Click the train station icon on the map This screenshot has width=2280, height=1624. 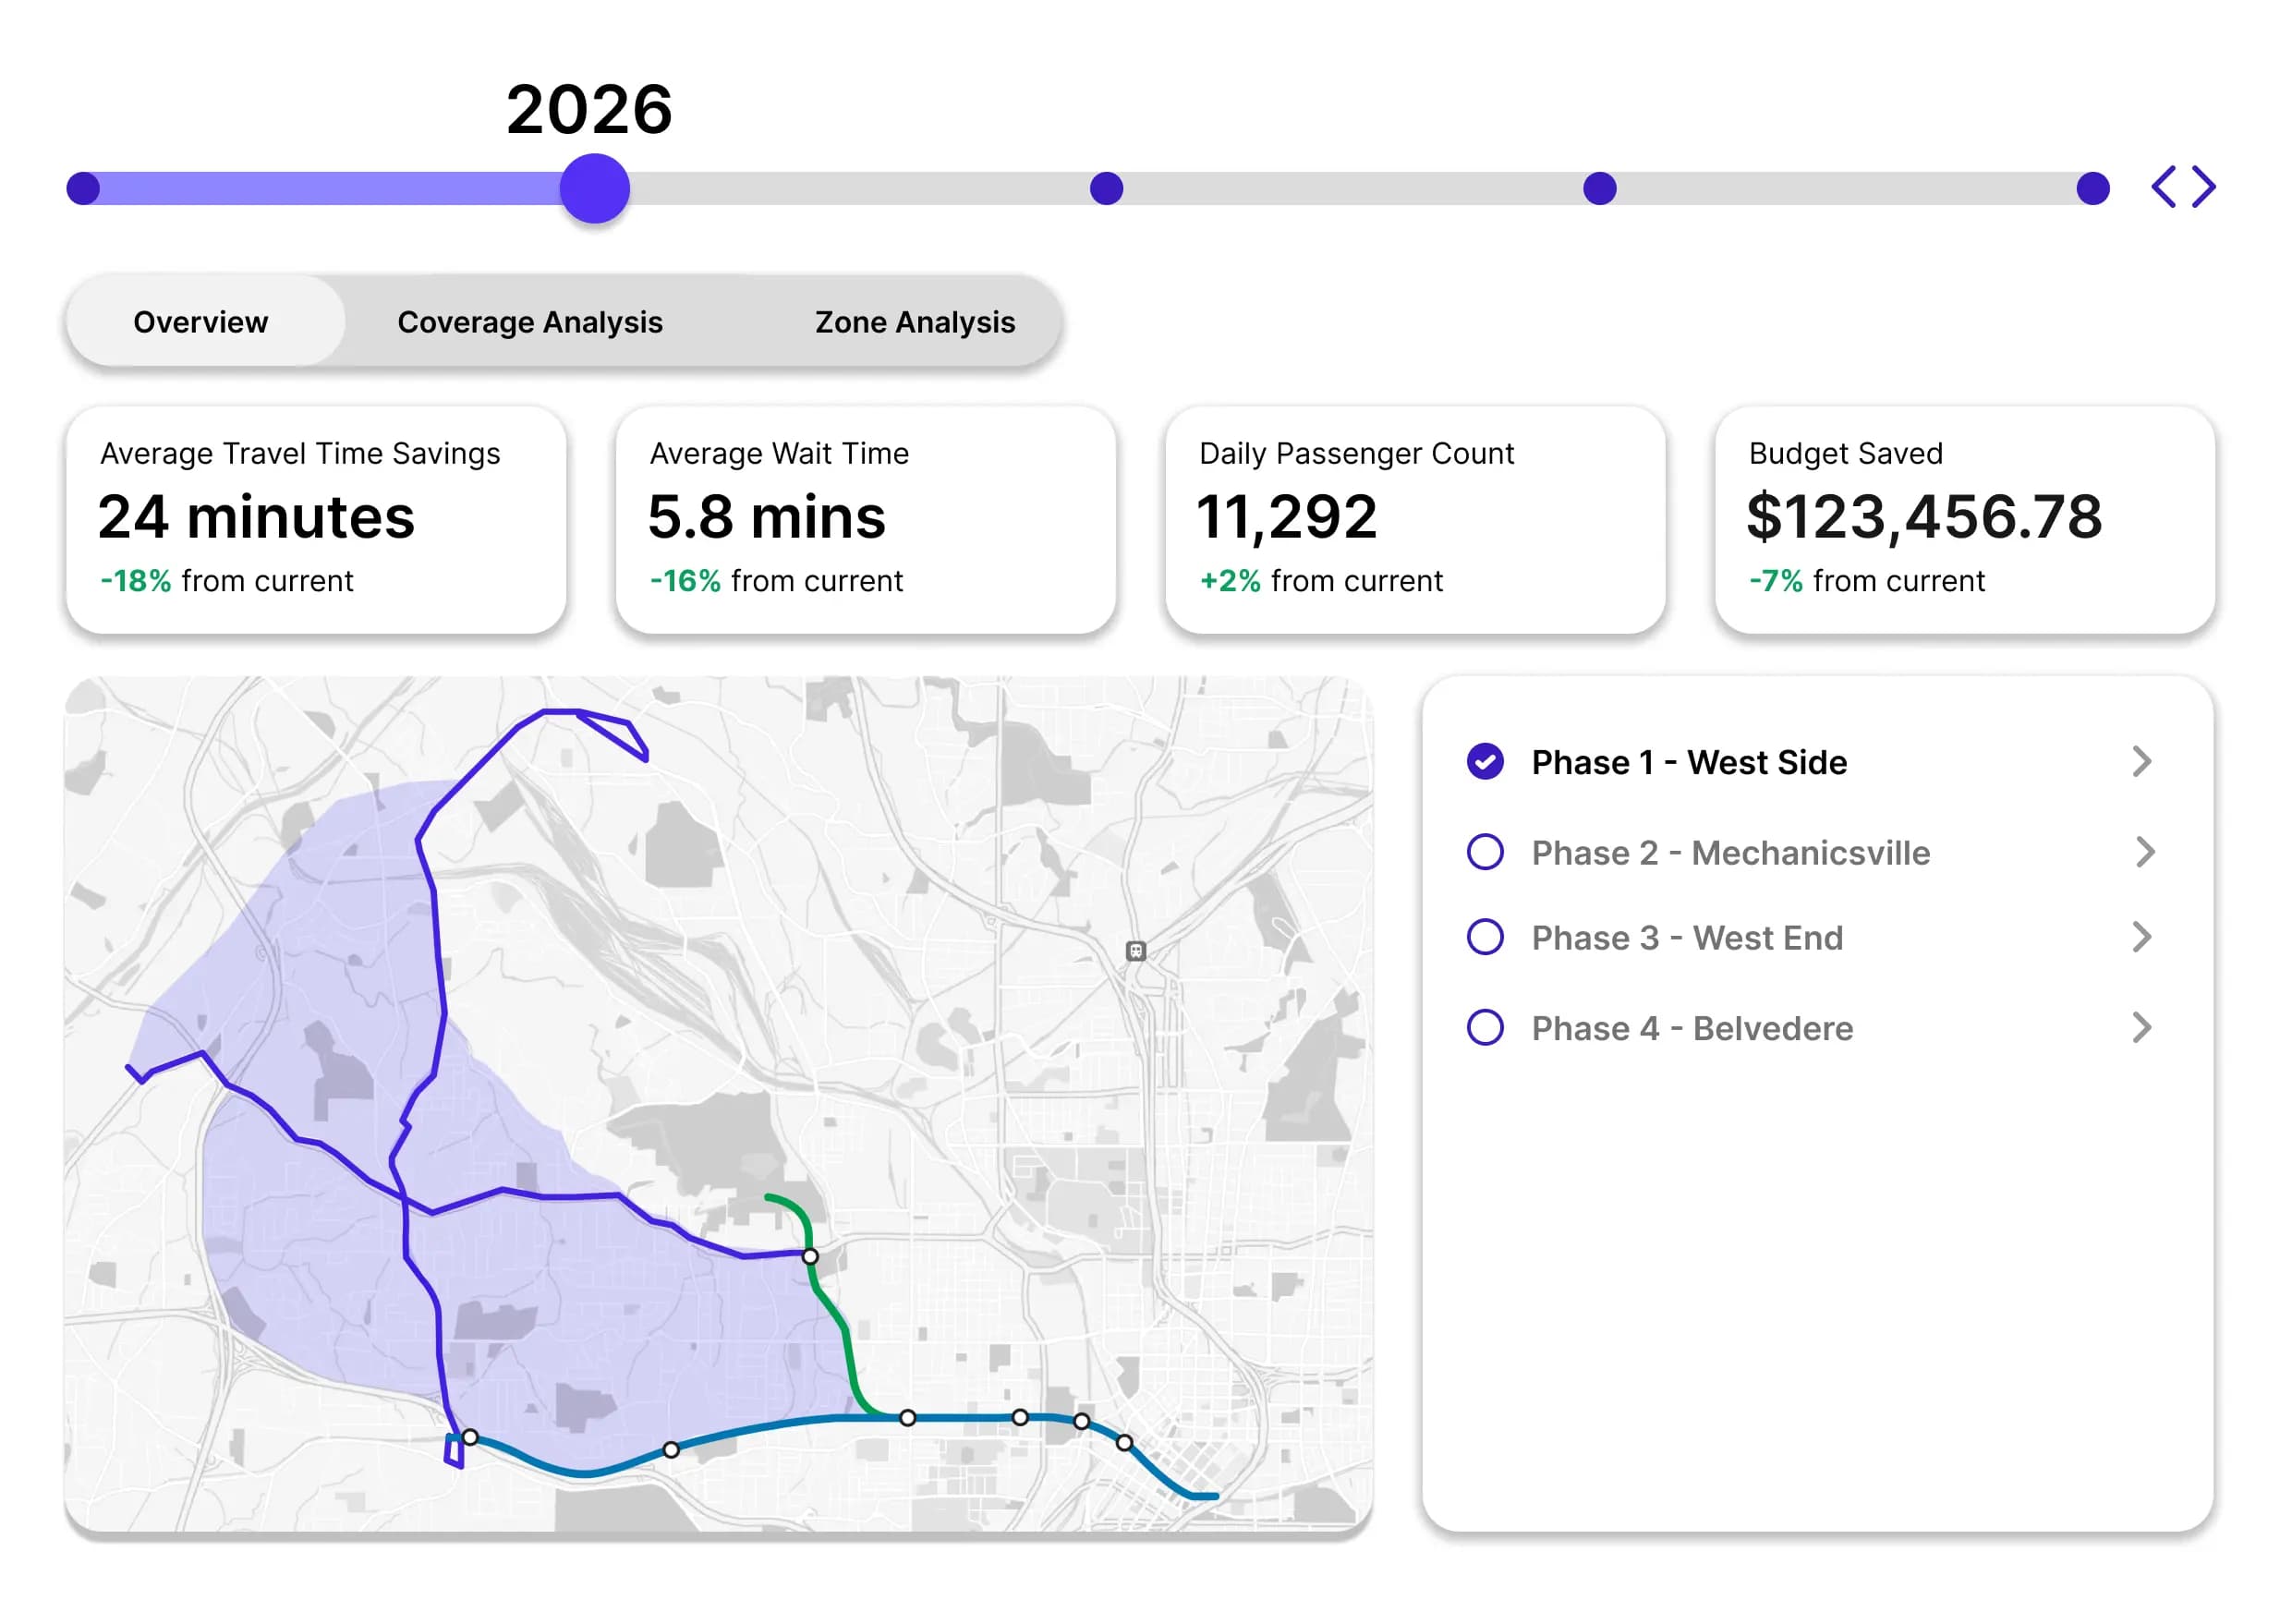point(1136,949)
